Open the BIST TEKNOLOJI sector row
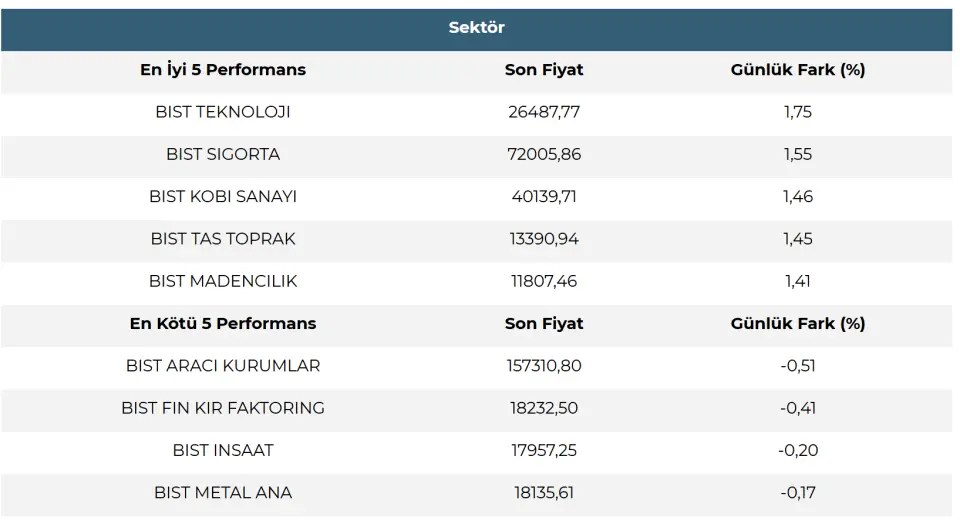 [x=223, y=112]
